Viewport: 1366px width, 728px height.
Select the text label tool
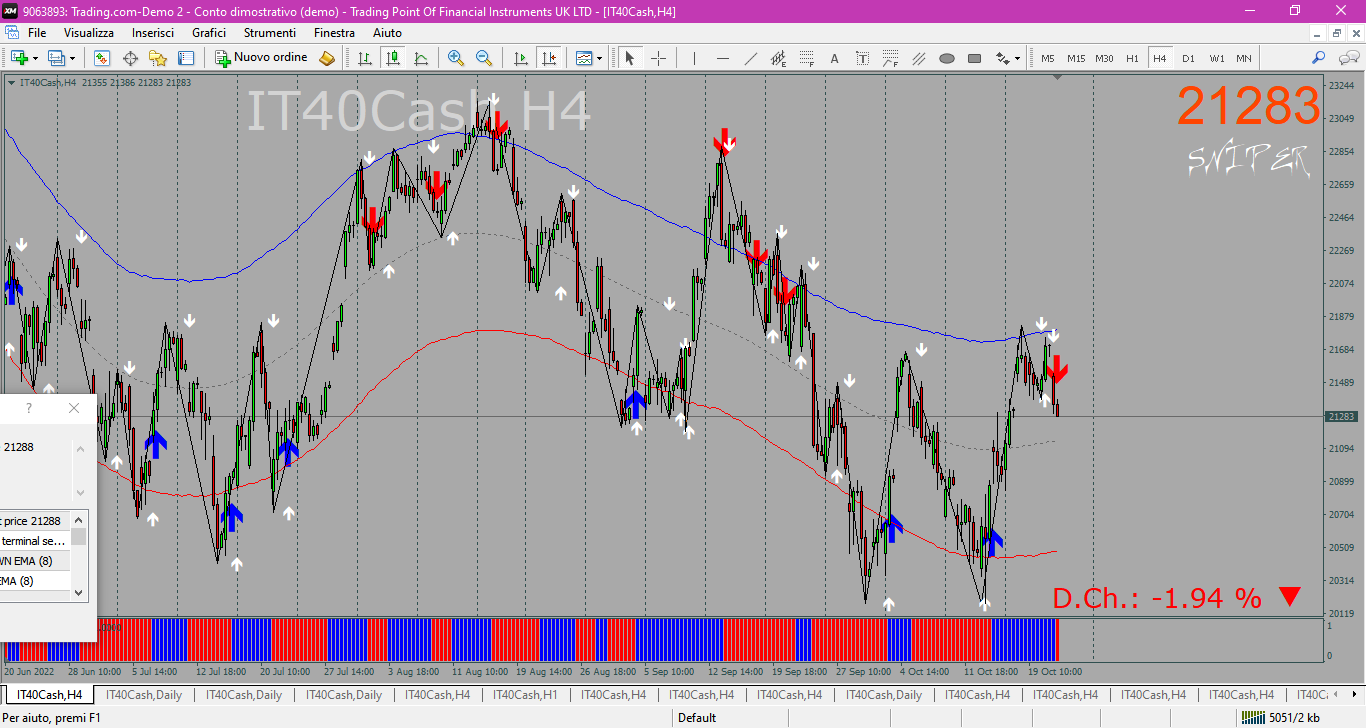[x=862, y=58]
